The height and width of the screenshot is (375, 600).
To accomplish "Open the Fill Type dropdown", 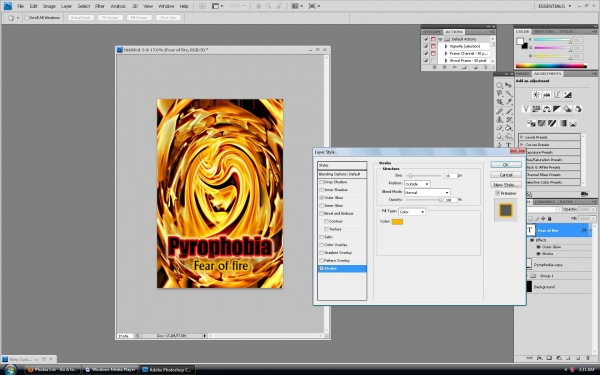I will 412,212.
